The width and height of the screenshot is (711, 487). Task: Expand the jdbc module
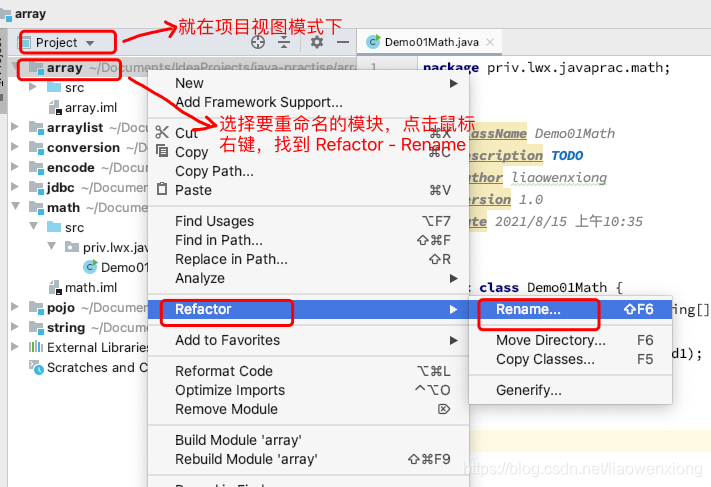pos(15,186)
